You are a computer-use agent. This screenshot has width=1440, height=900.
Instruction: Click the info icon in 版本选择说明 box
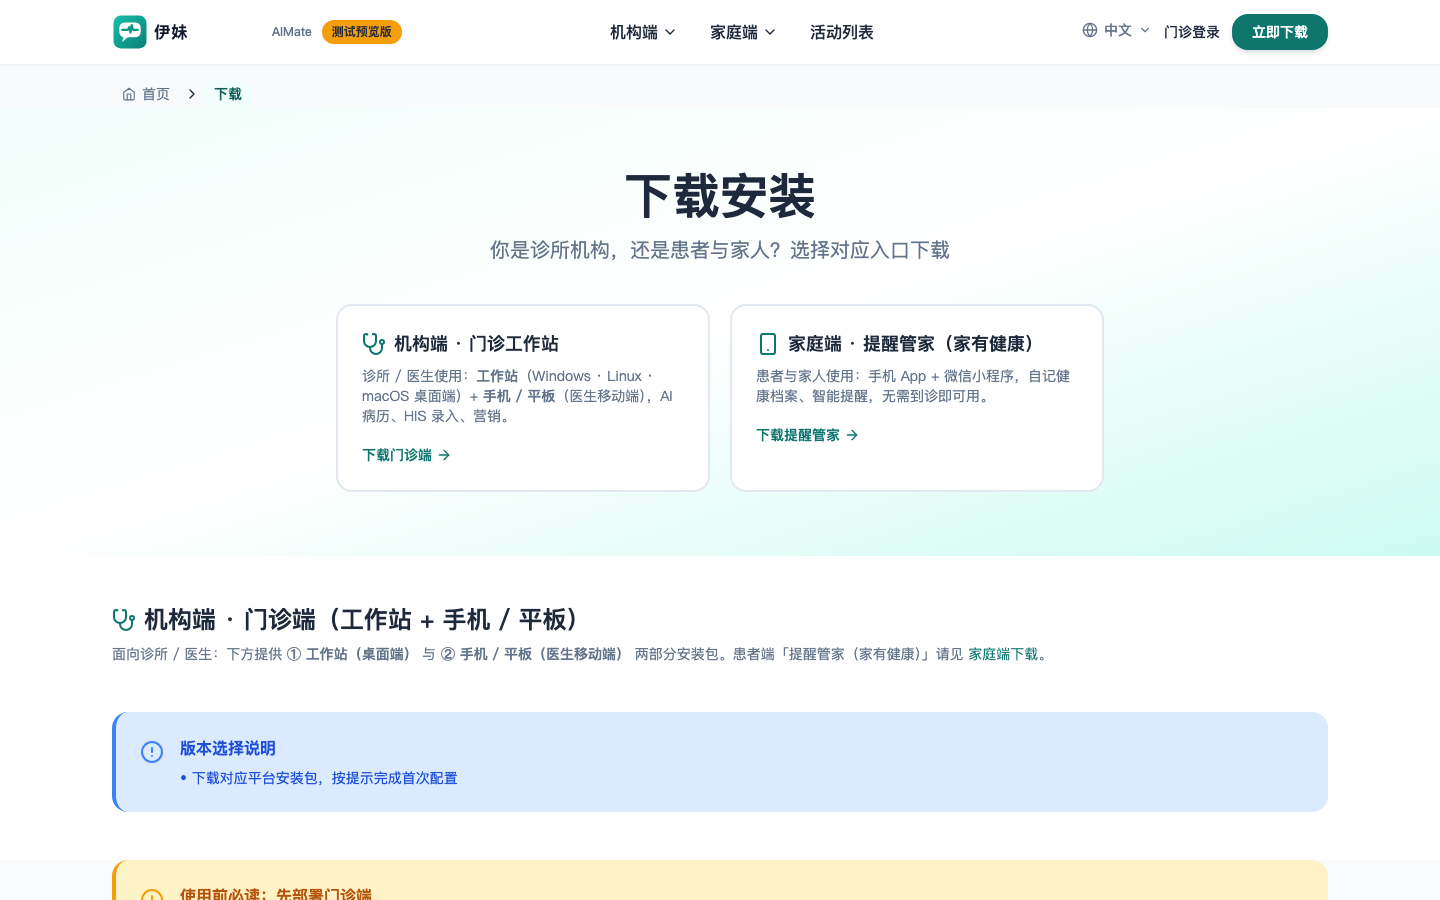click(x=152, y=752)
